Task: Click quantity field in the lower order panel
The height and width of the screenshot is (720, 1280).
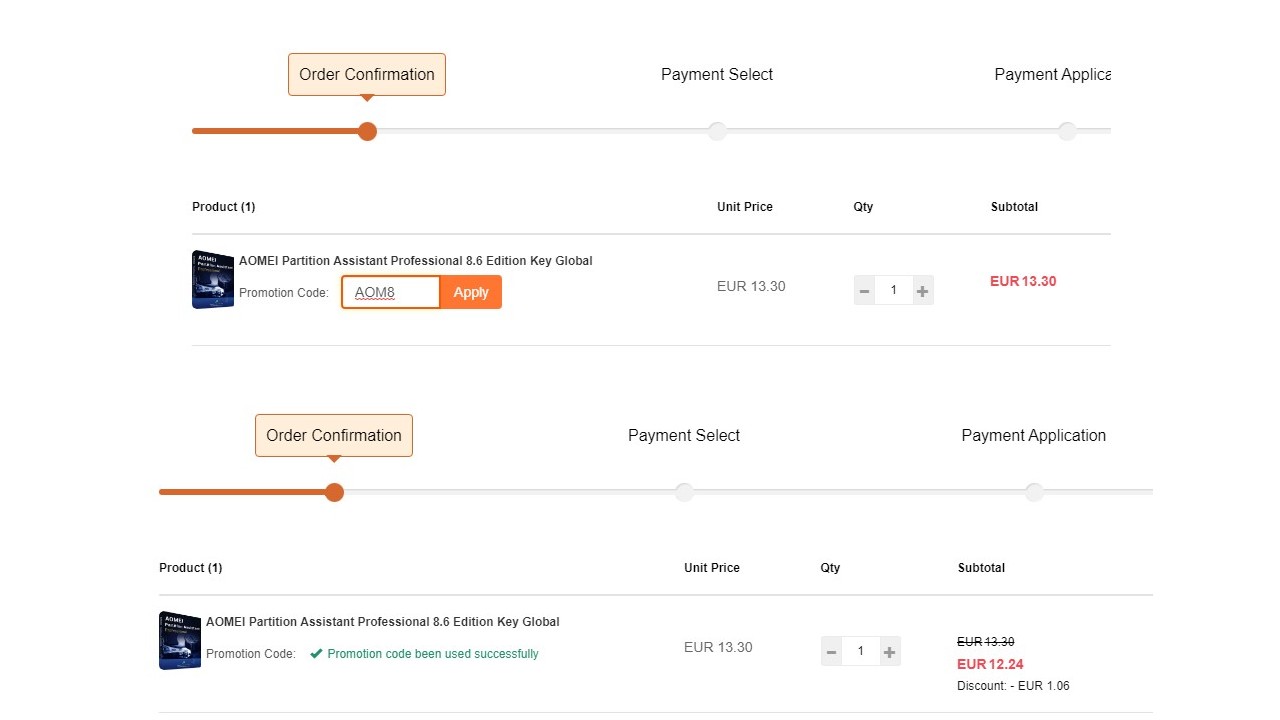Action: pos(860,652)
